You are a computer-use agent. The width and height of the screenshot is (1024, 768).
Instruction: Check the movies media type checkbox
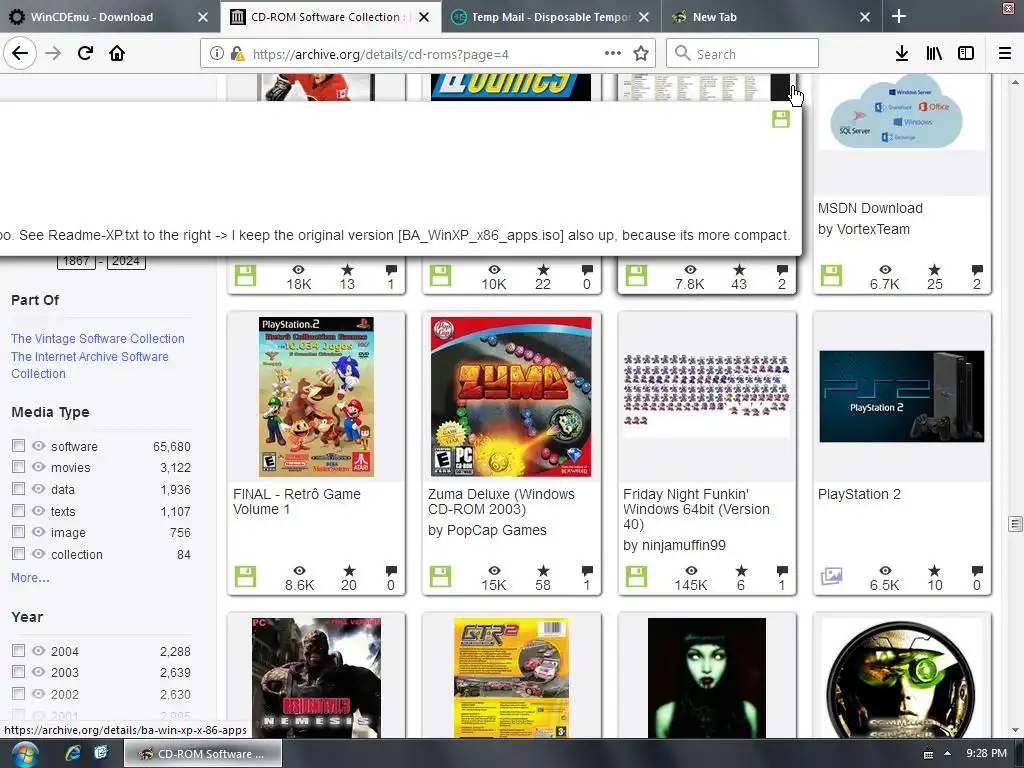18,466
